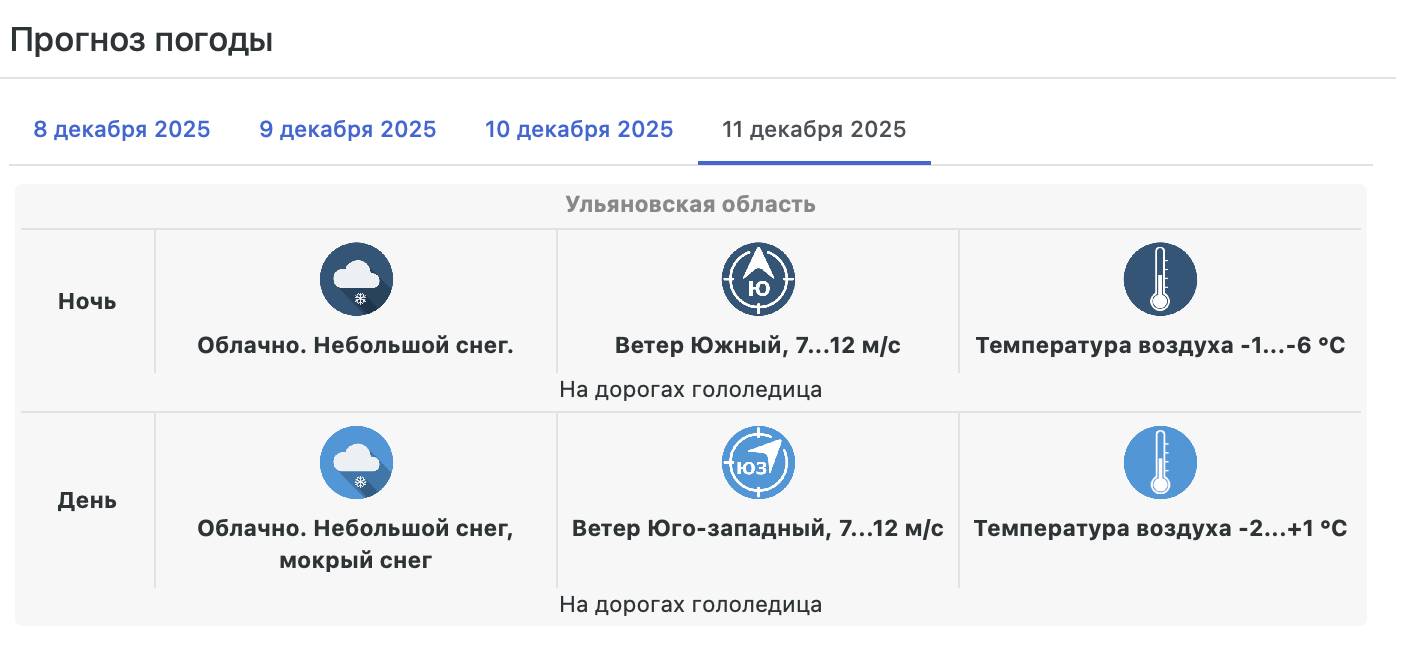Click the Ульяновская область region header
This screenshot has width=1410, height=648.
pos(690,205)
